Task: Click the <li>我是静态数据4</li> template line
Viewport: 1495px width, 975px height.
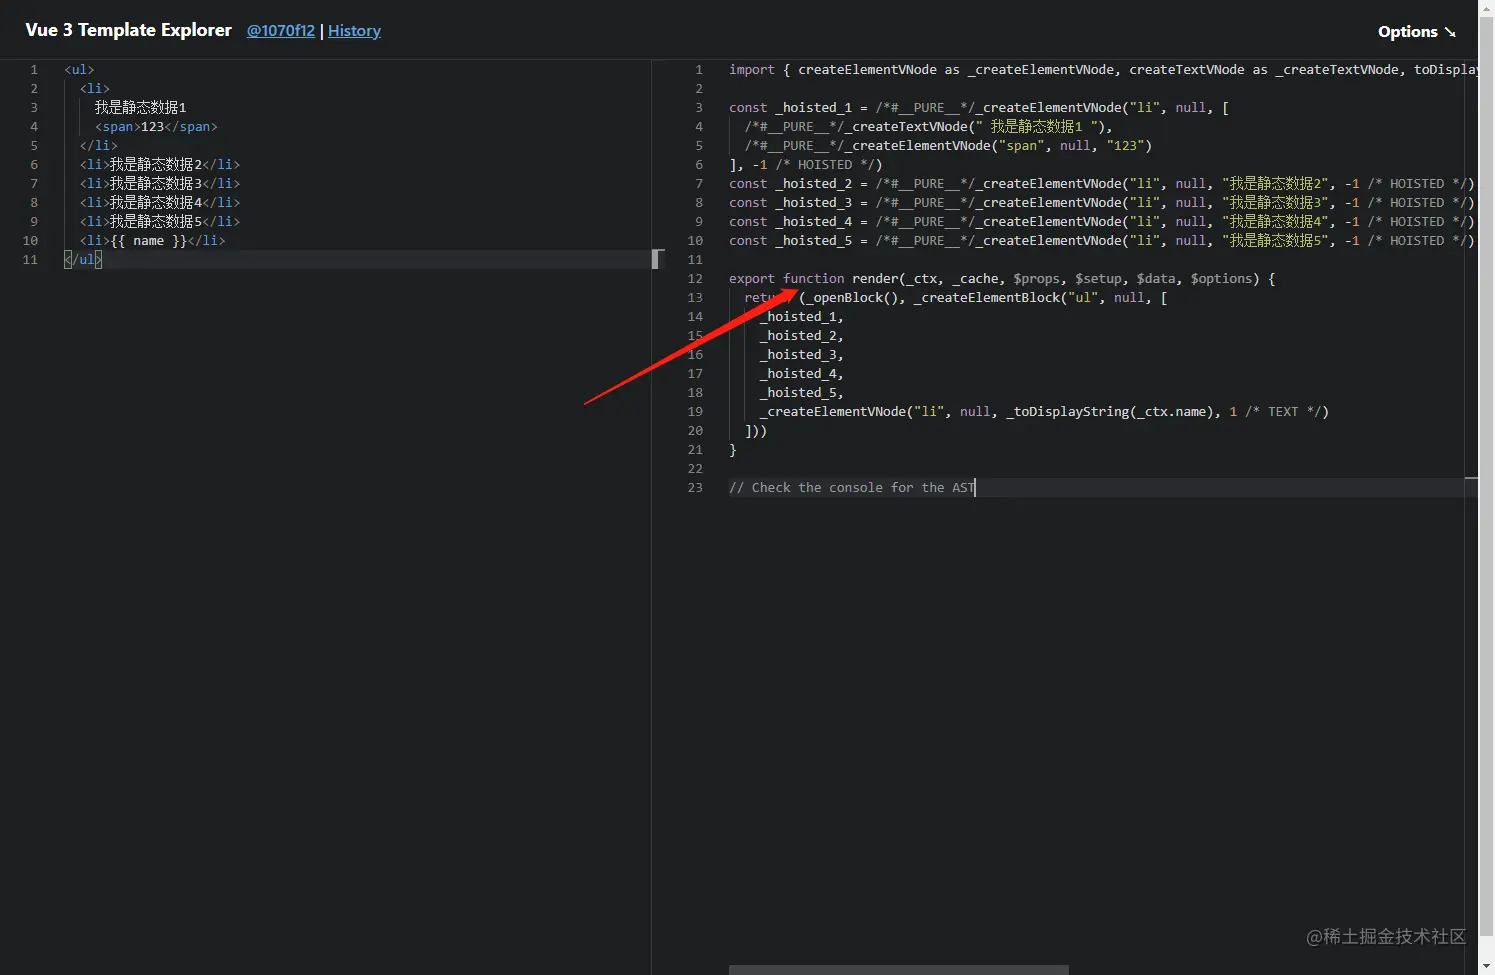Action: point(160,203)
